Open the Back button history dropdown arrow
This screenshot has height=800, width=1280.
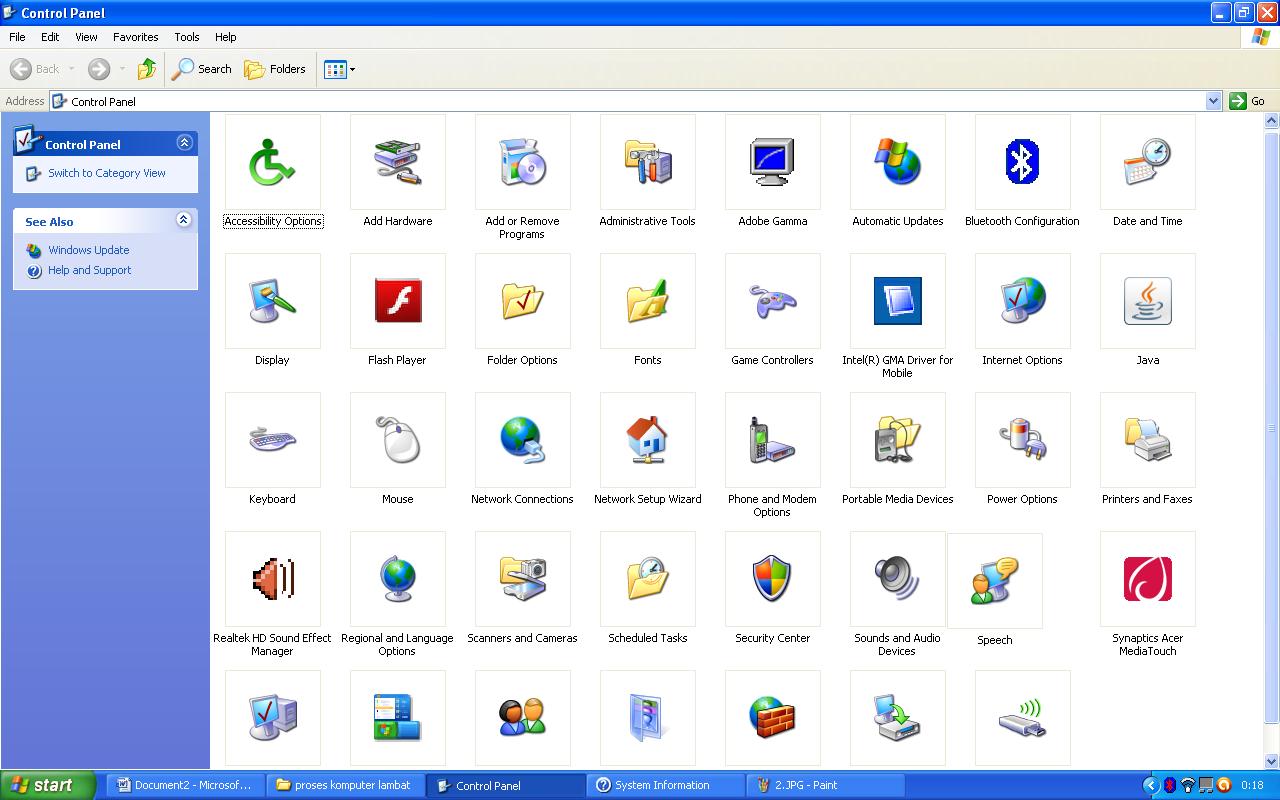click(x=71, y=69)
